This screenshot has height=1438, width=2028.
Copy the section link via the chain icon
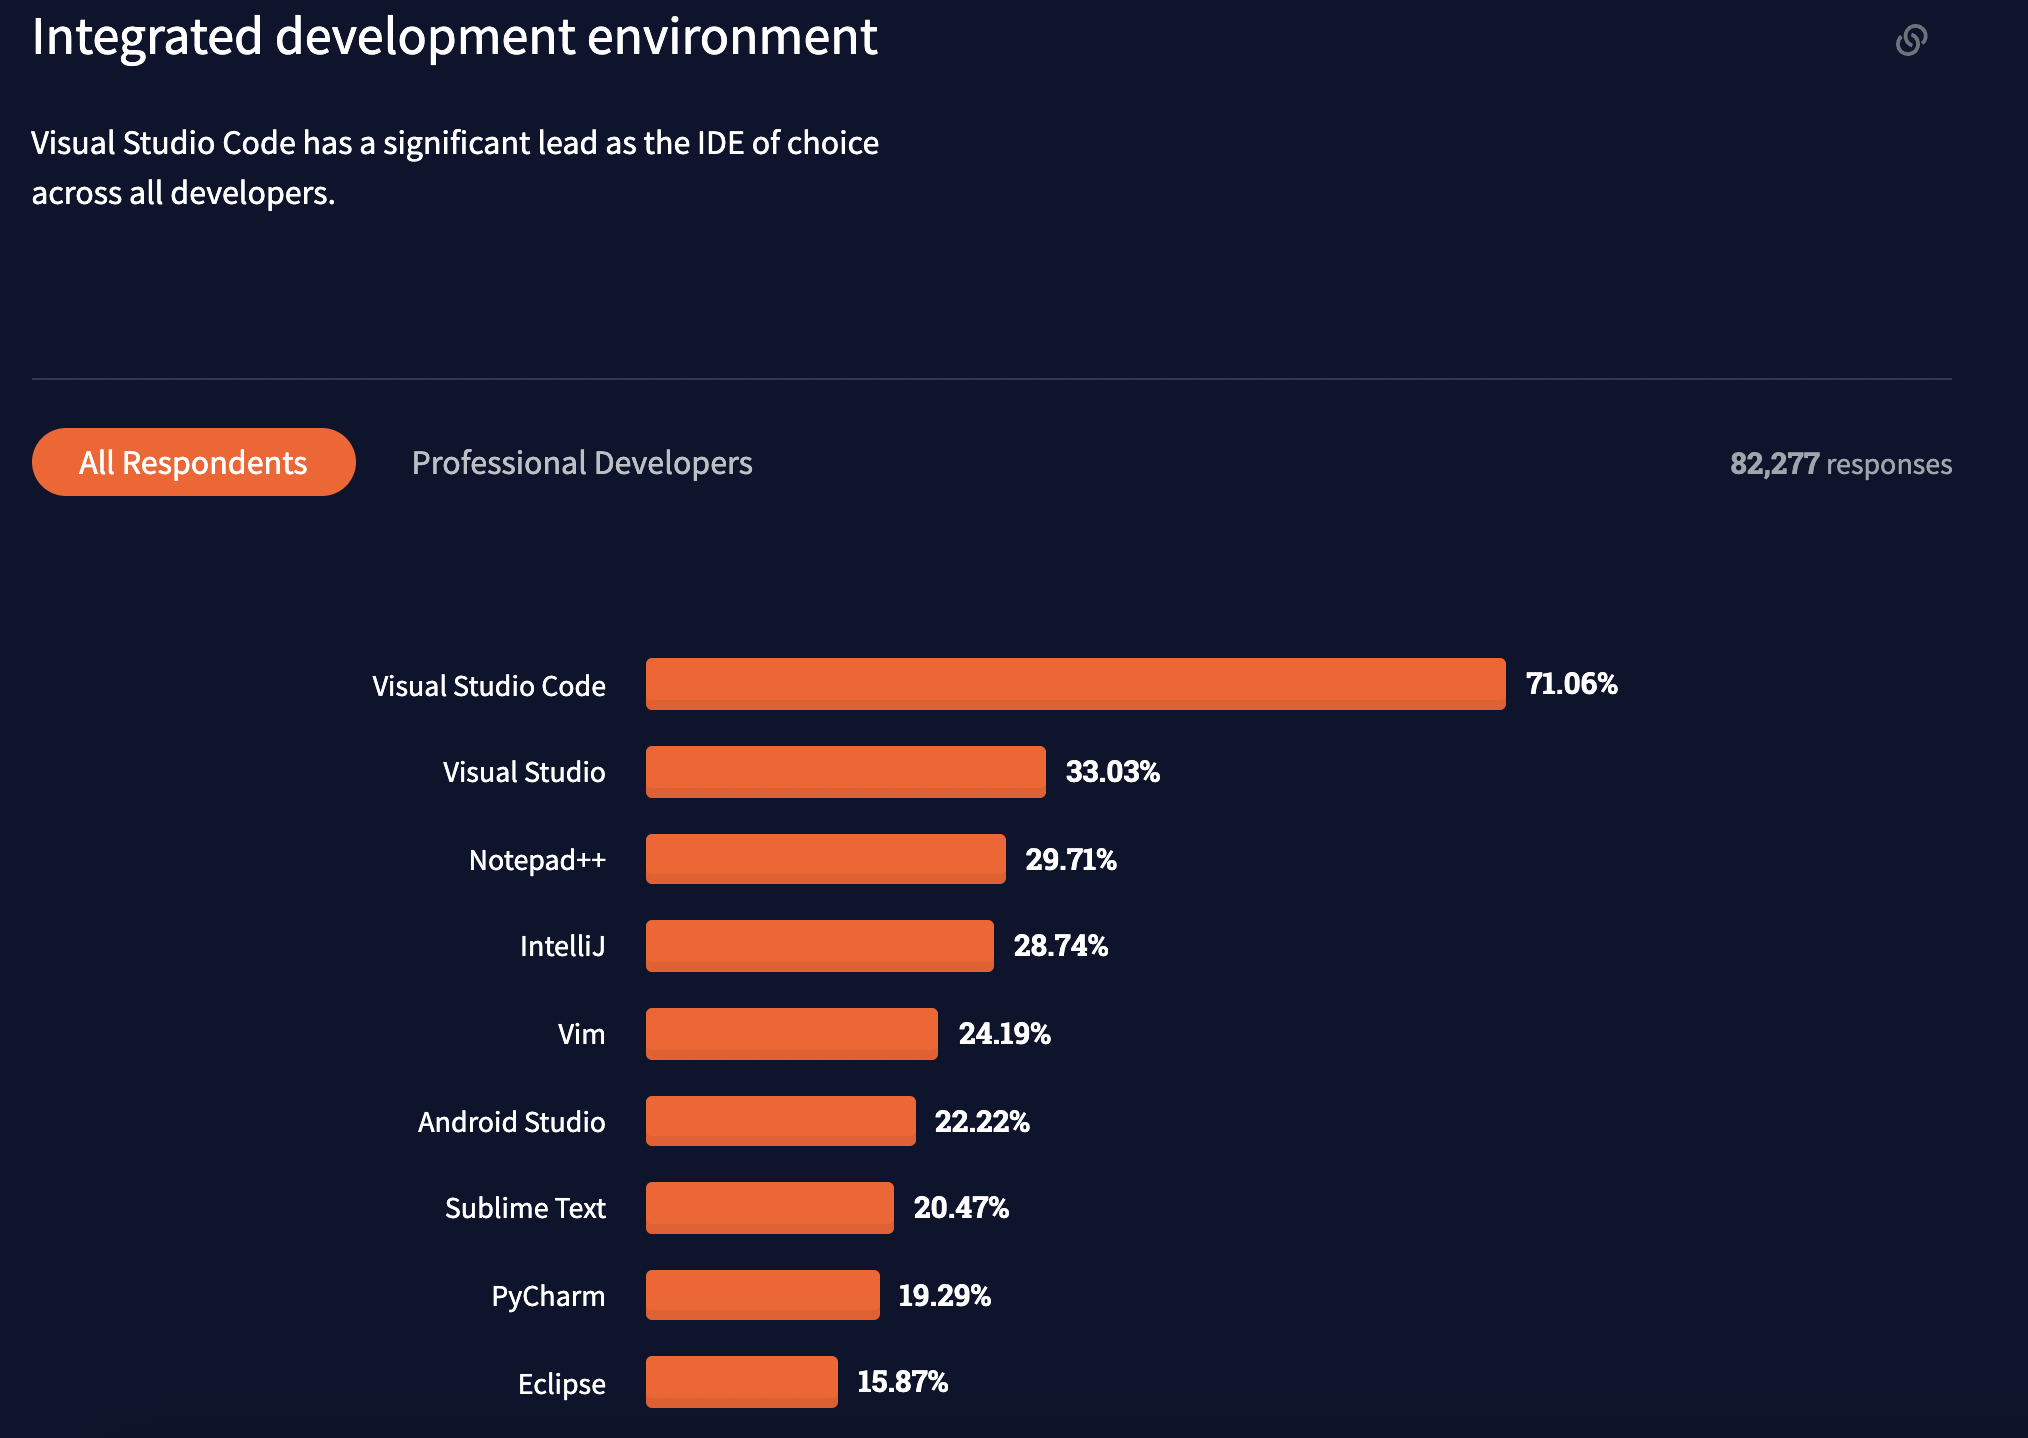point(1911,40)
